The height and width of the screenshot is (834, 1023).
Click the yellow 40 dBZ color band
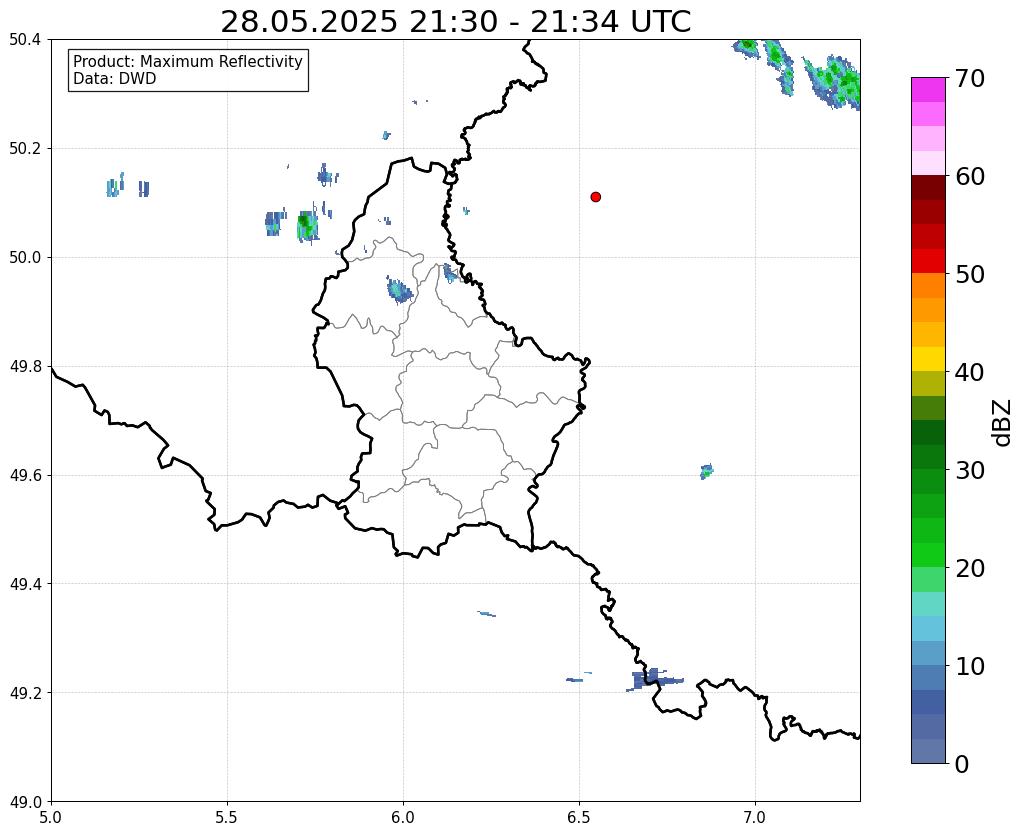(x=928, y=359)
